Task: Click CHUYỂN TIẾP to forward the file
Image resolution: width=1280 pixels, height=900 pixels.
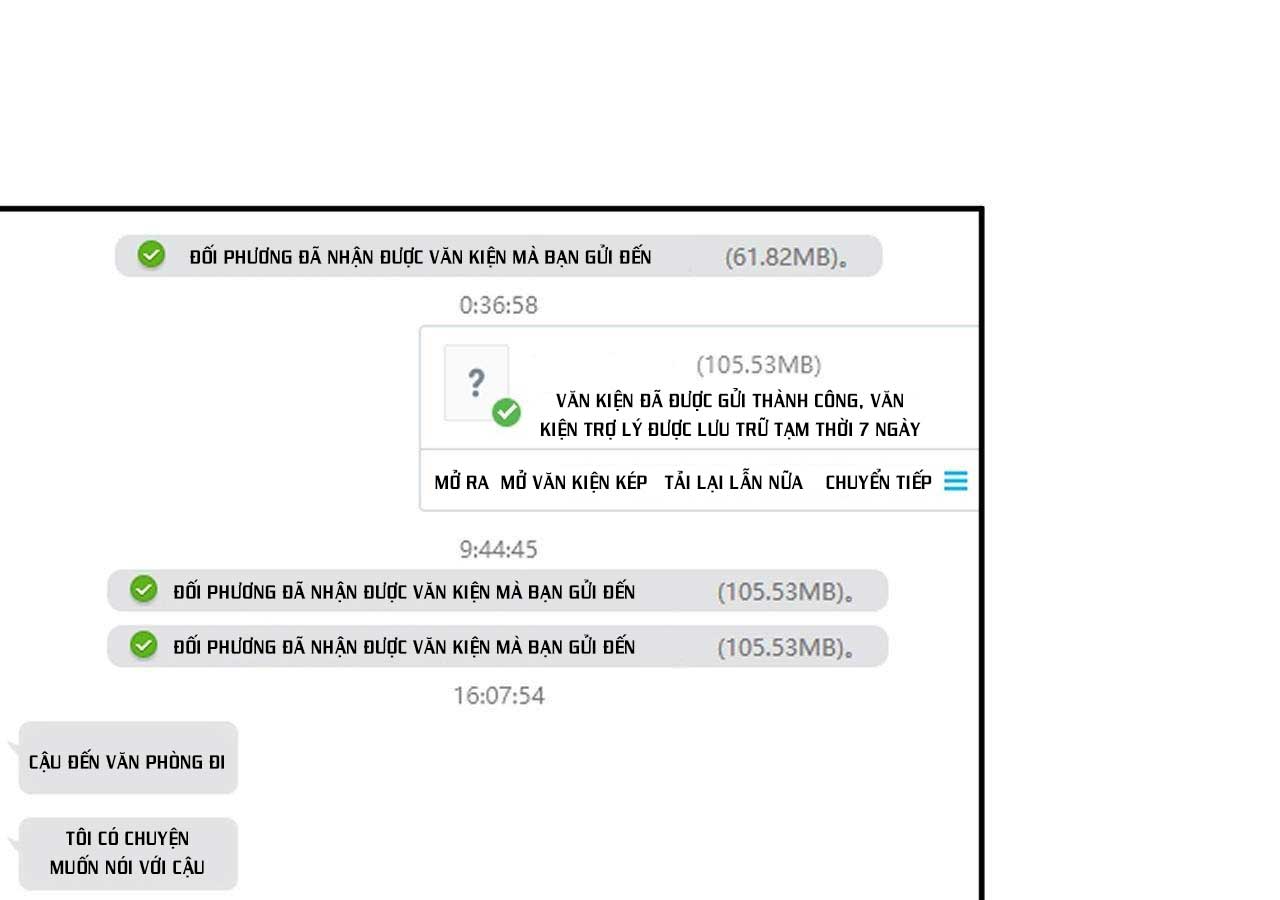Action: tap(878, 482)
